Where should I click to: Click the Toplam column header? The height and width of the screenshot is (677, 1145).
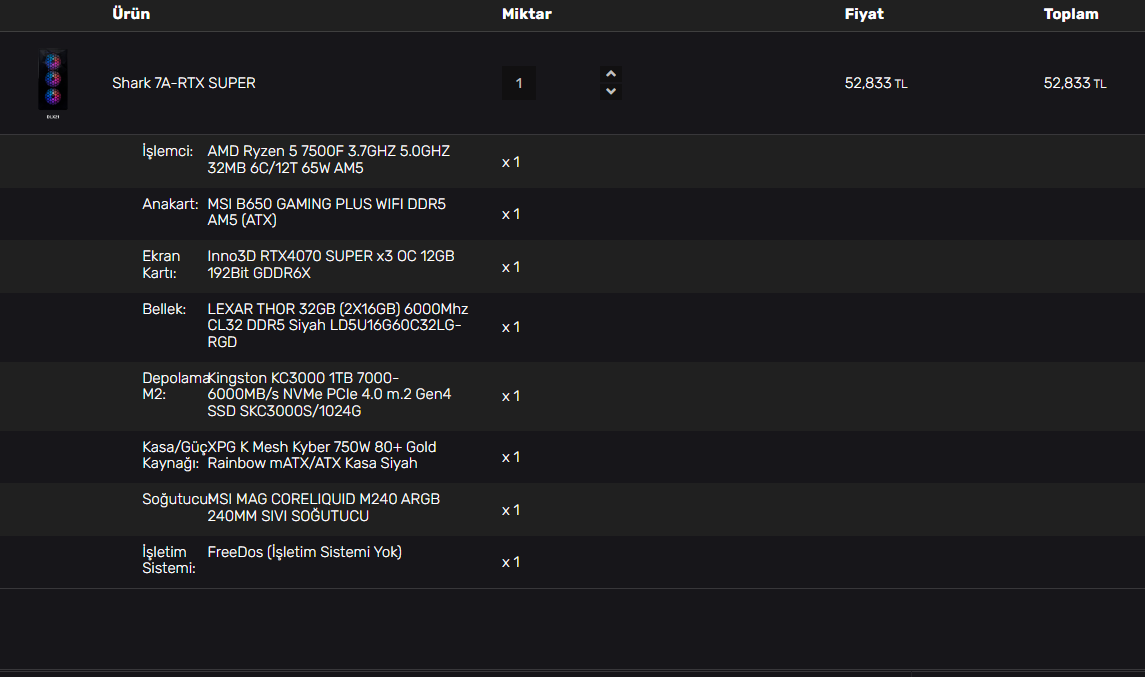pyautogui.click(x=1071, y=14)
